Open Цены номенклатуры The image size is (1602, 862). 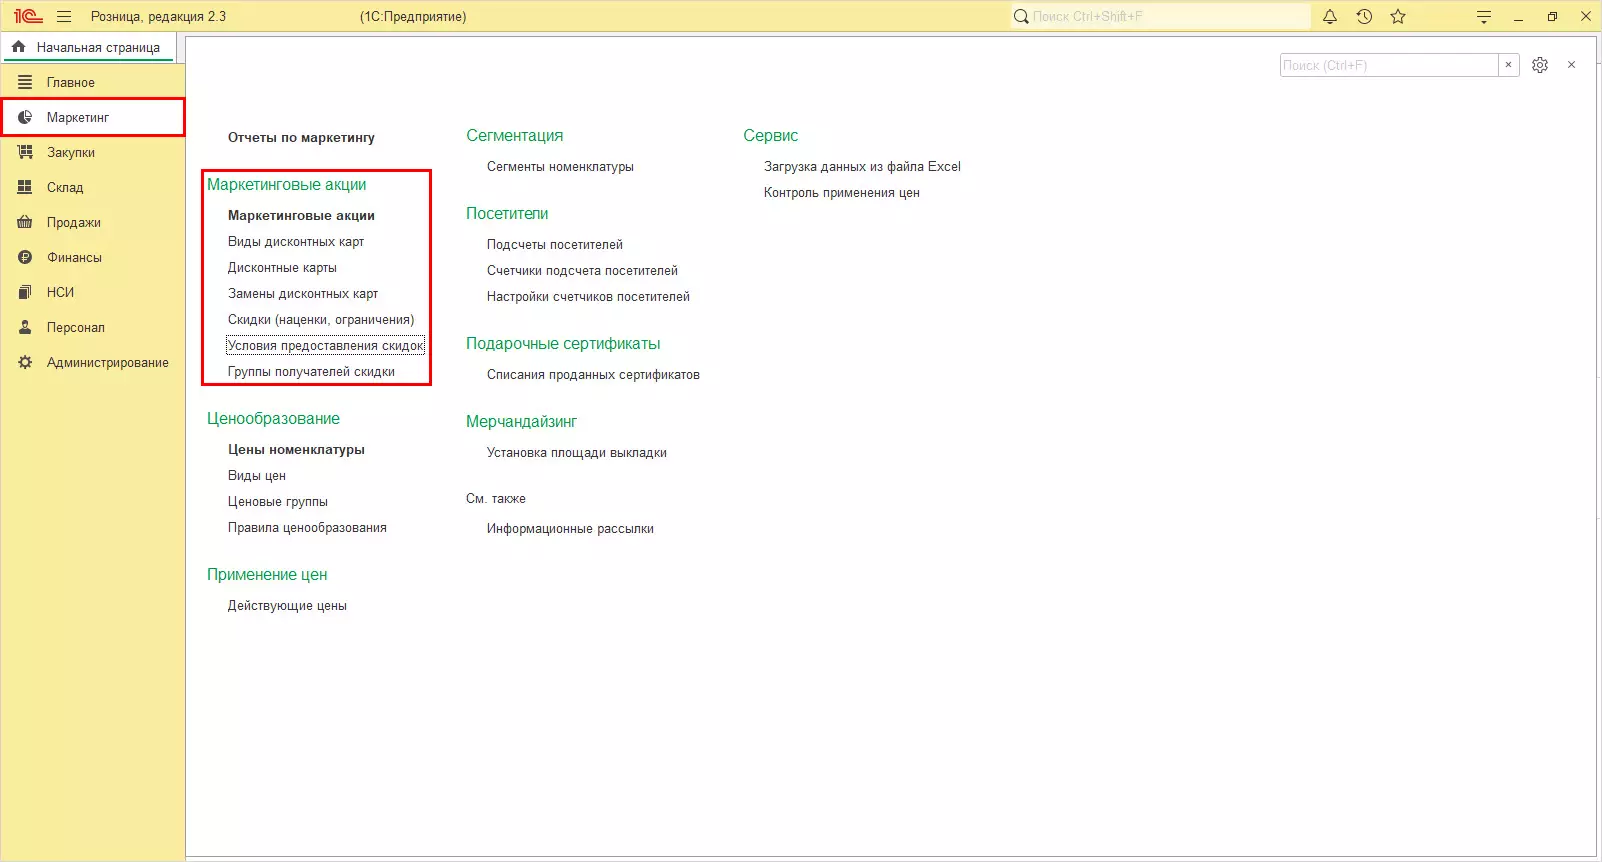[x=296, y=449]
